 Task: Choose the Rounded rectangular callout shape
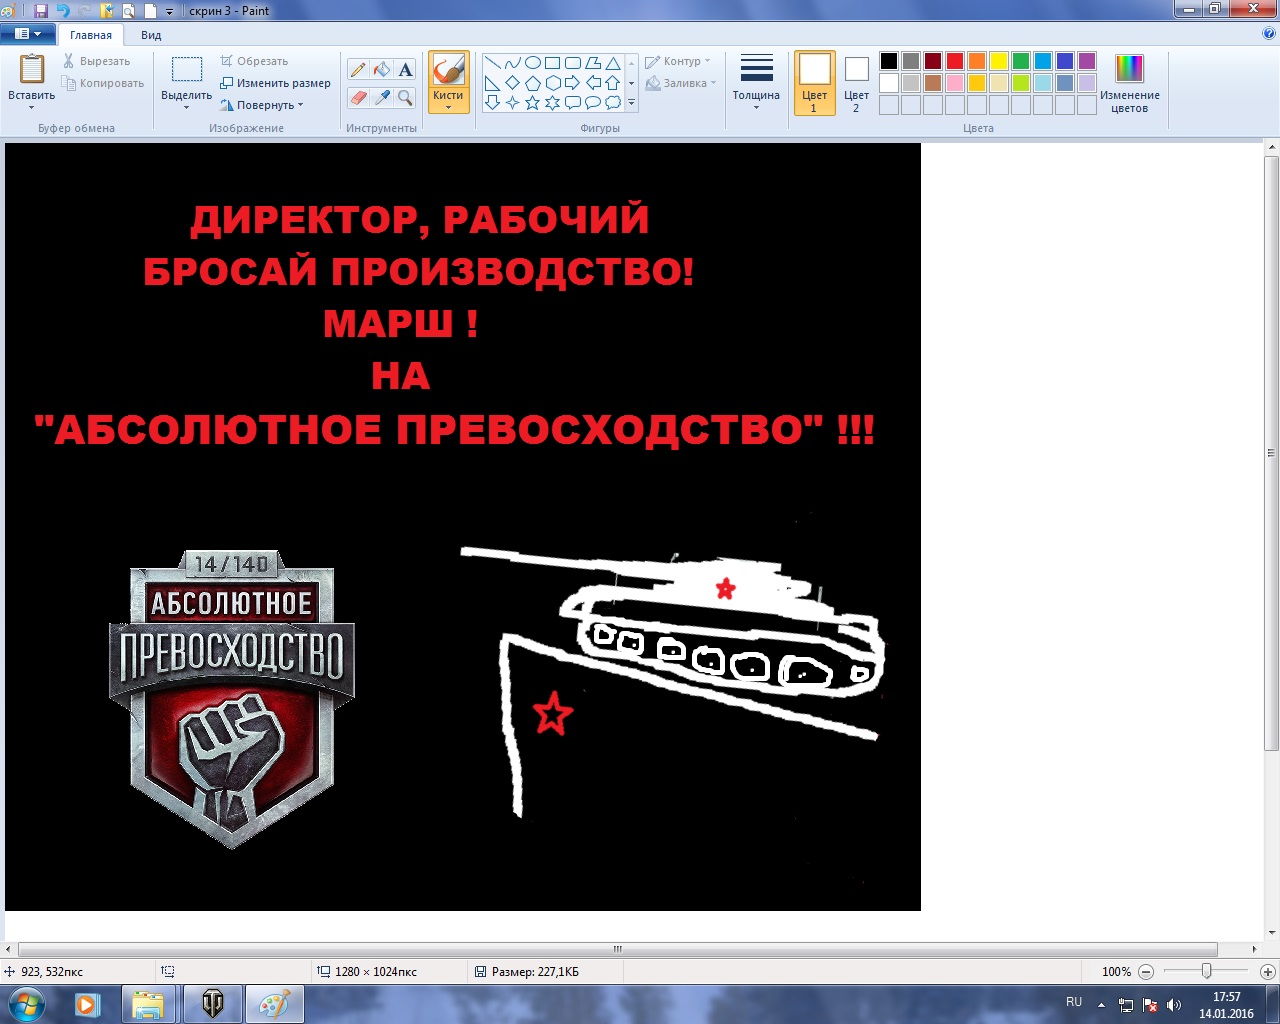[x=572, y=102]
